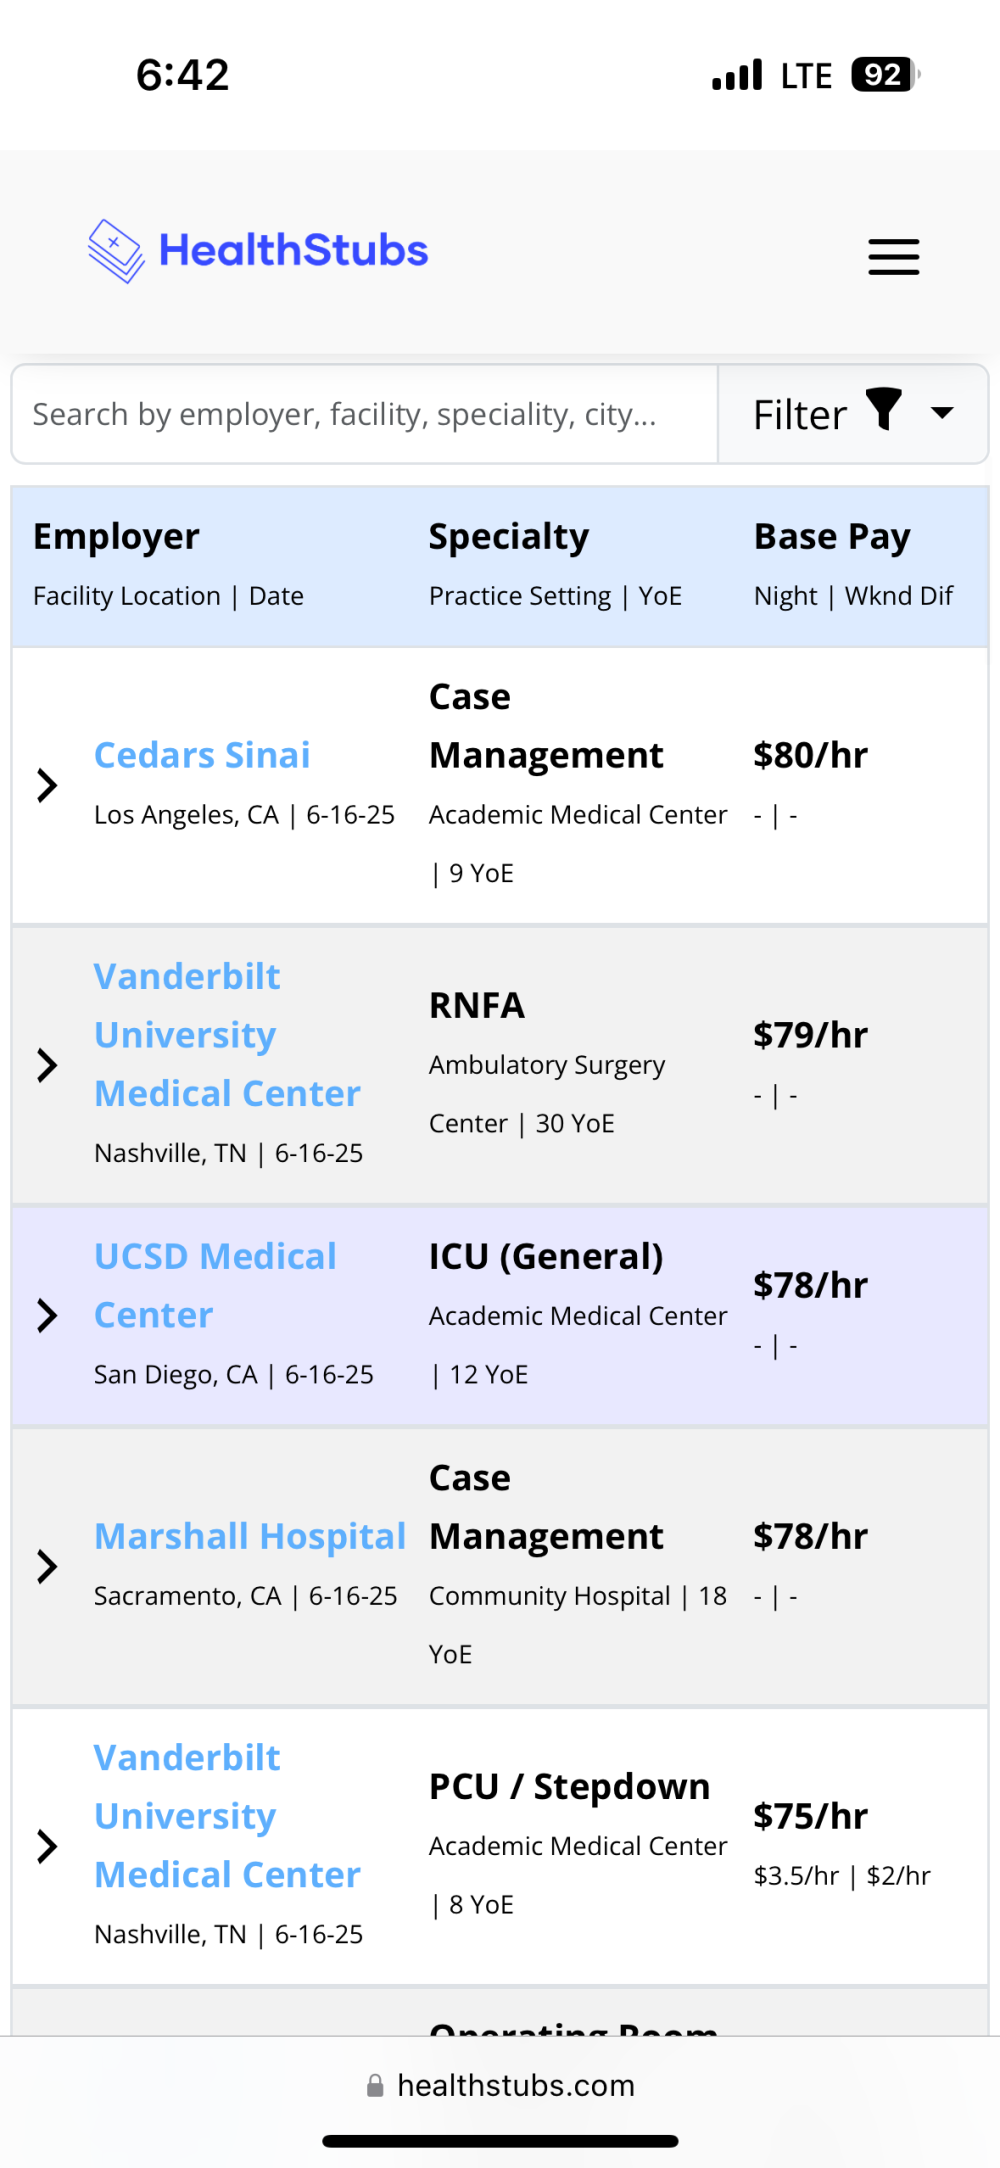
Task: Open the Cedars Sinai employer link
Action: pos(202,755)
